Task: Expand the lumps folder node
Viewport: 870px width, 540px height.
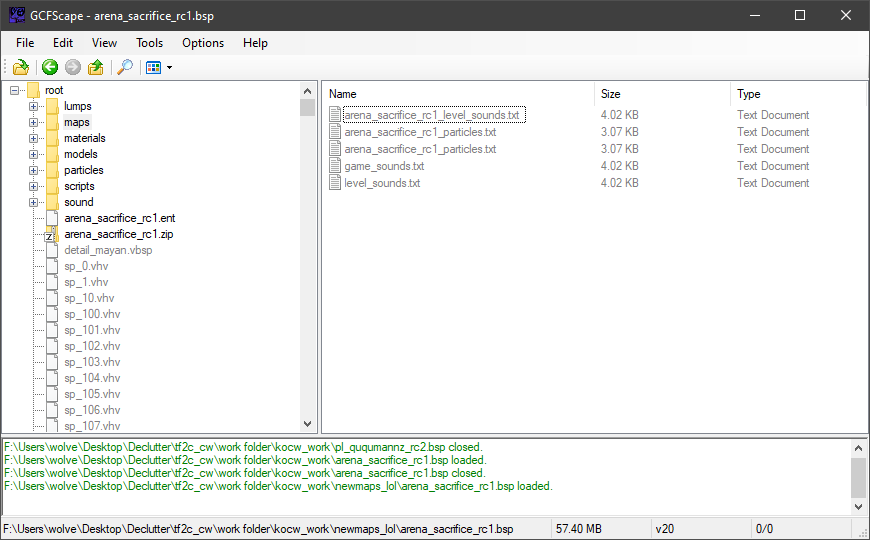Action: [33, 106]
